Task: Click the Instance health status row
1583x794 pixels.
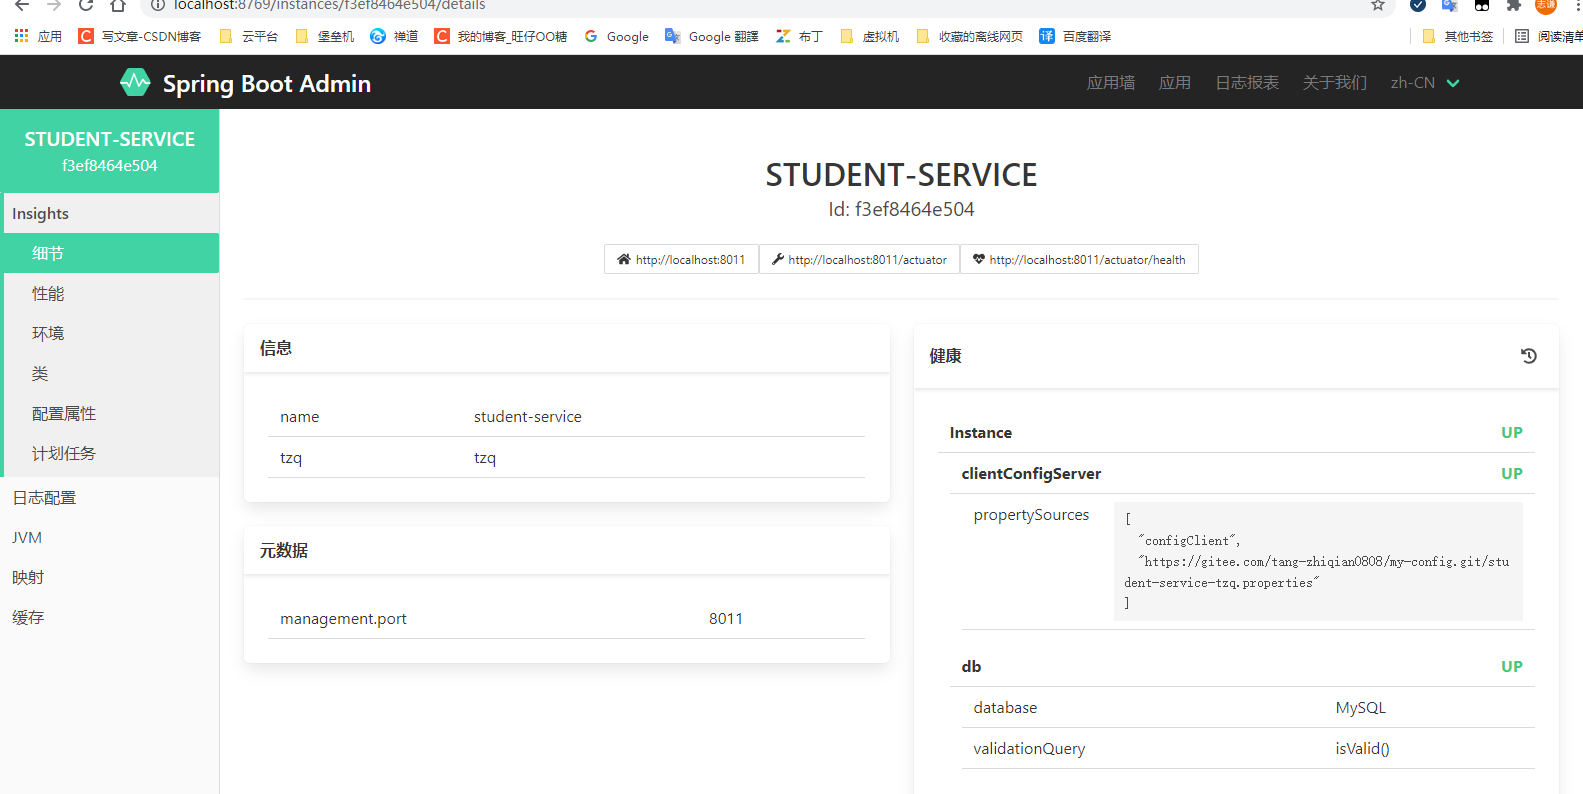Action: (1236, 432)
